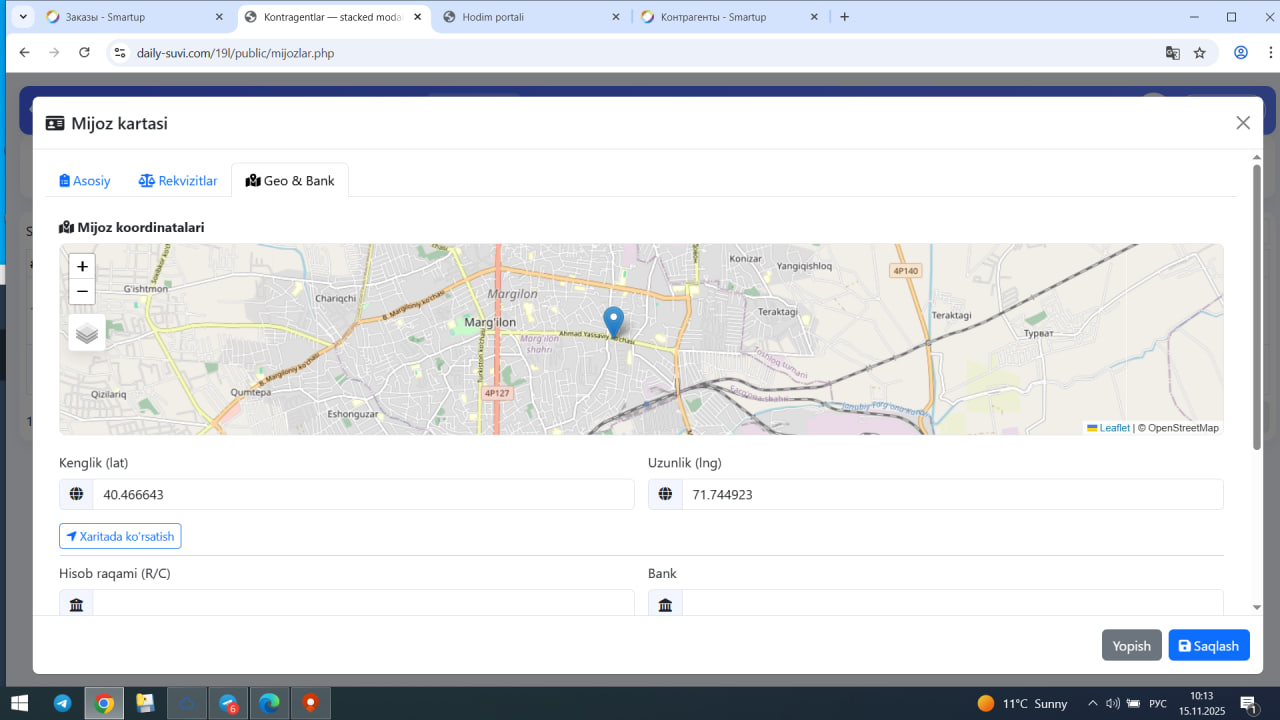Zoom in on the map
The width and height of the screenshot is (1280, 720).
(x=82, y=267)
